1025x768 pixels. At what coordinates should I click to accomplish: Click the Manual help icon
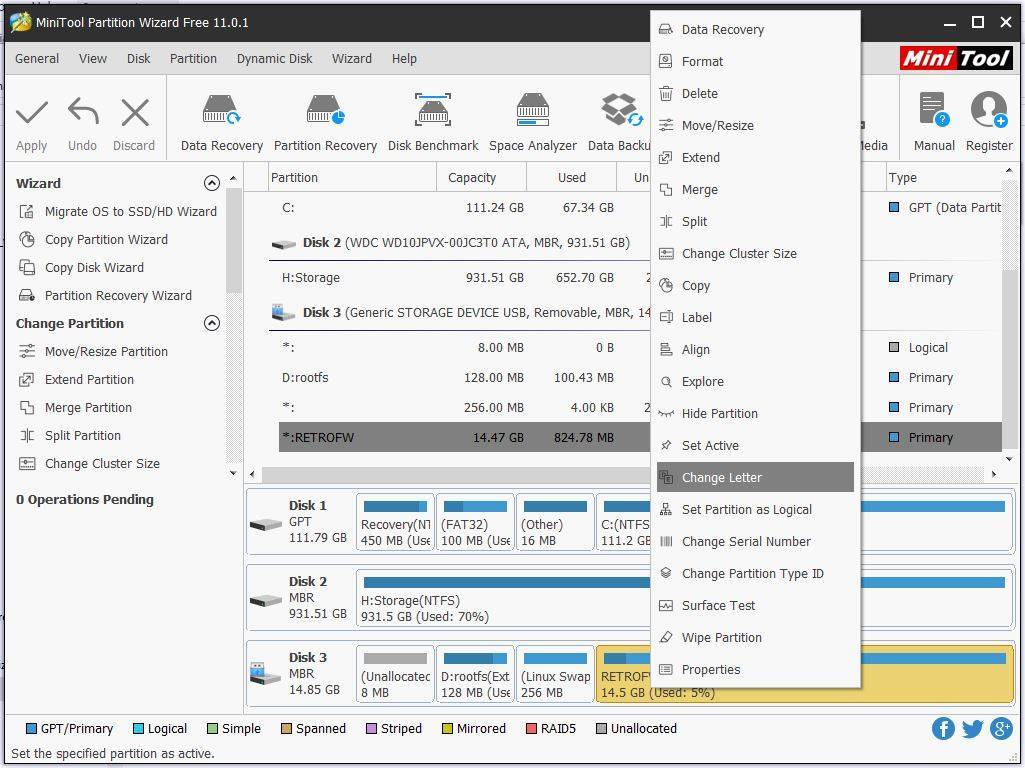[933, 109]
